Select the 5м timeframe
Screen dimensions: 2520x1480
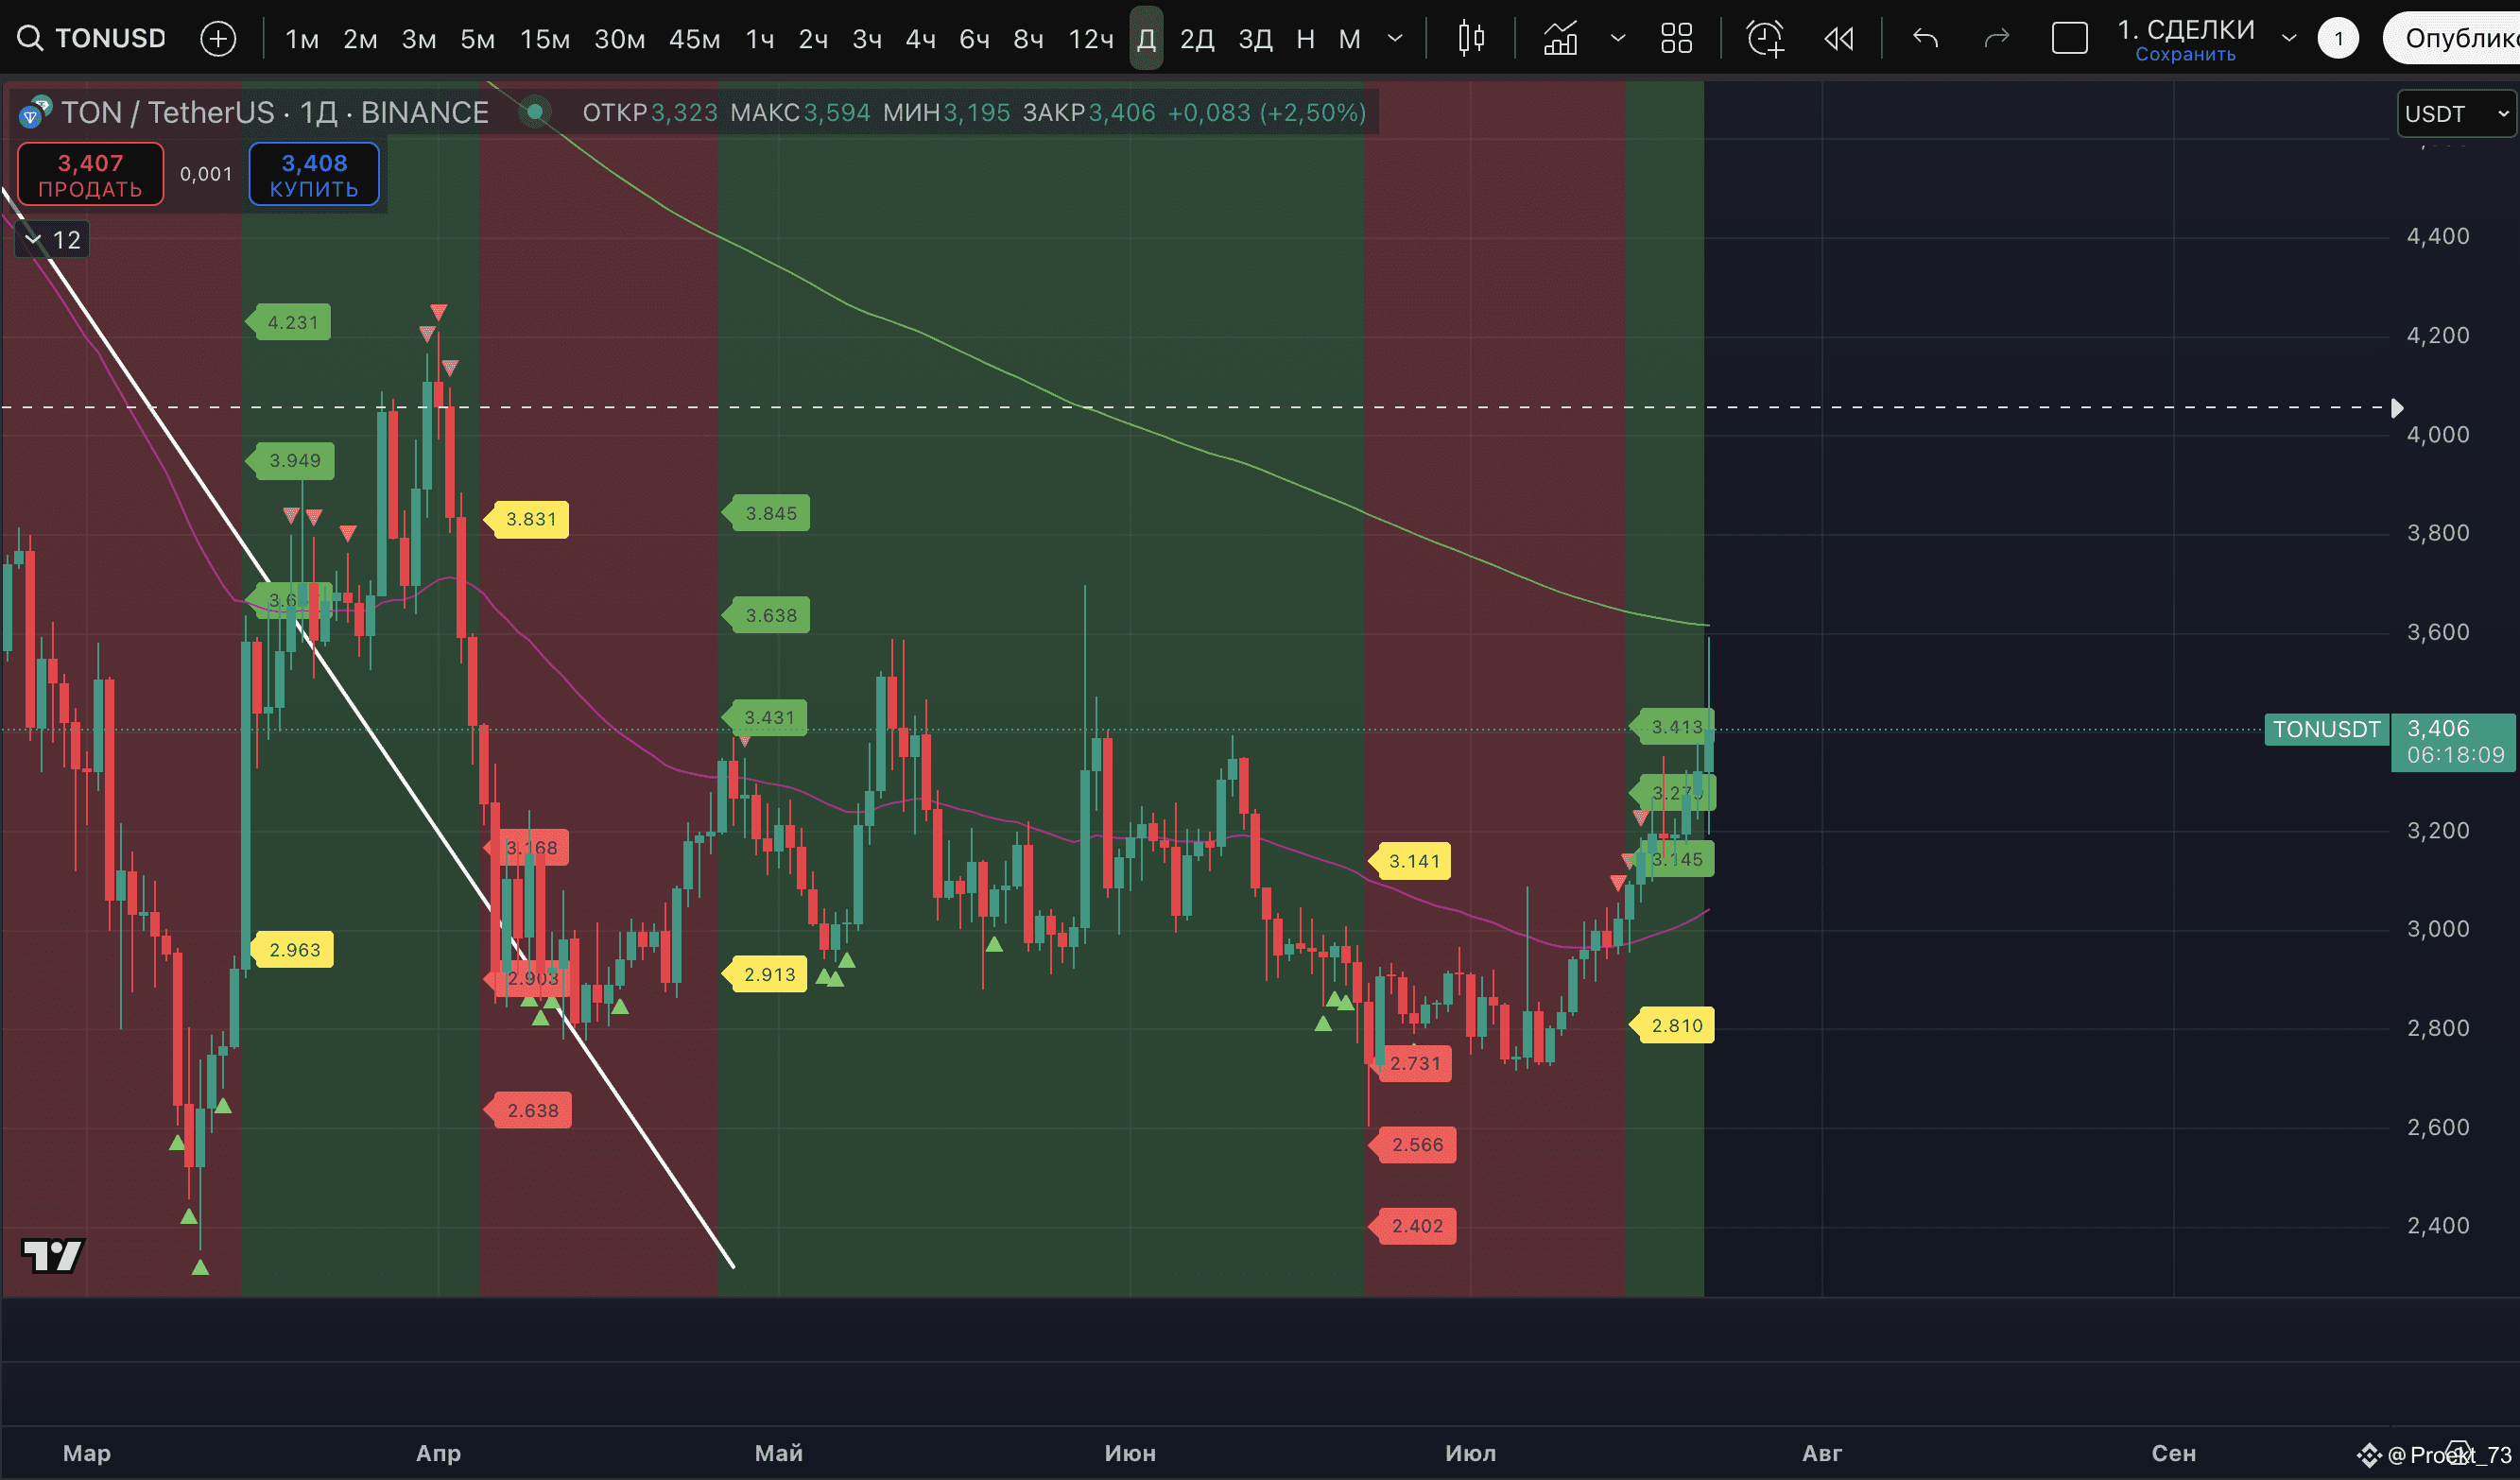click(x=478, y=39)
